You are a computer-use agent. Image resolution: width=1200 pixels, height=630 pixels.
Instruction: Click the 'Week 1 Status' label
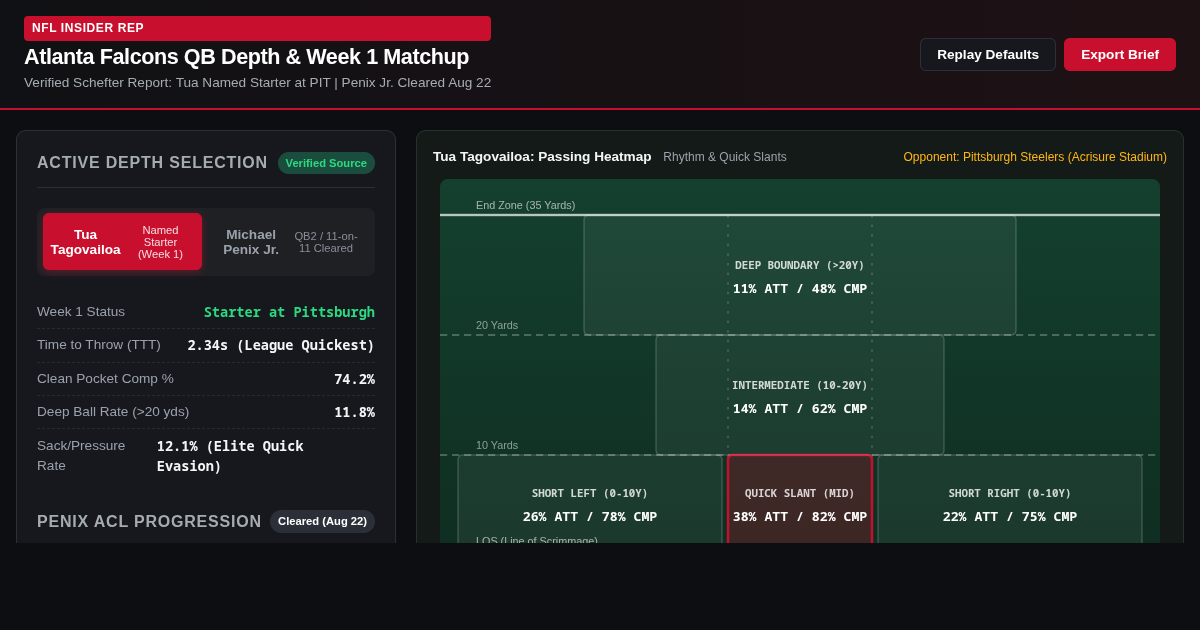(x=81, y=312)
